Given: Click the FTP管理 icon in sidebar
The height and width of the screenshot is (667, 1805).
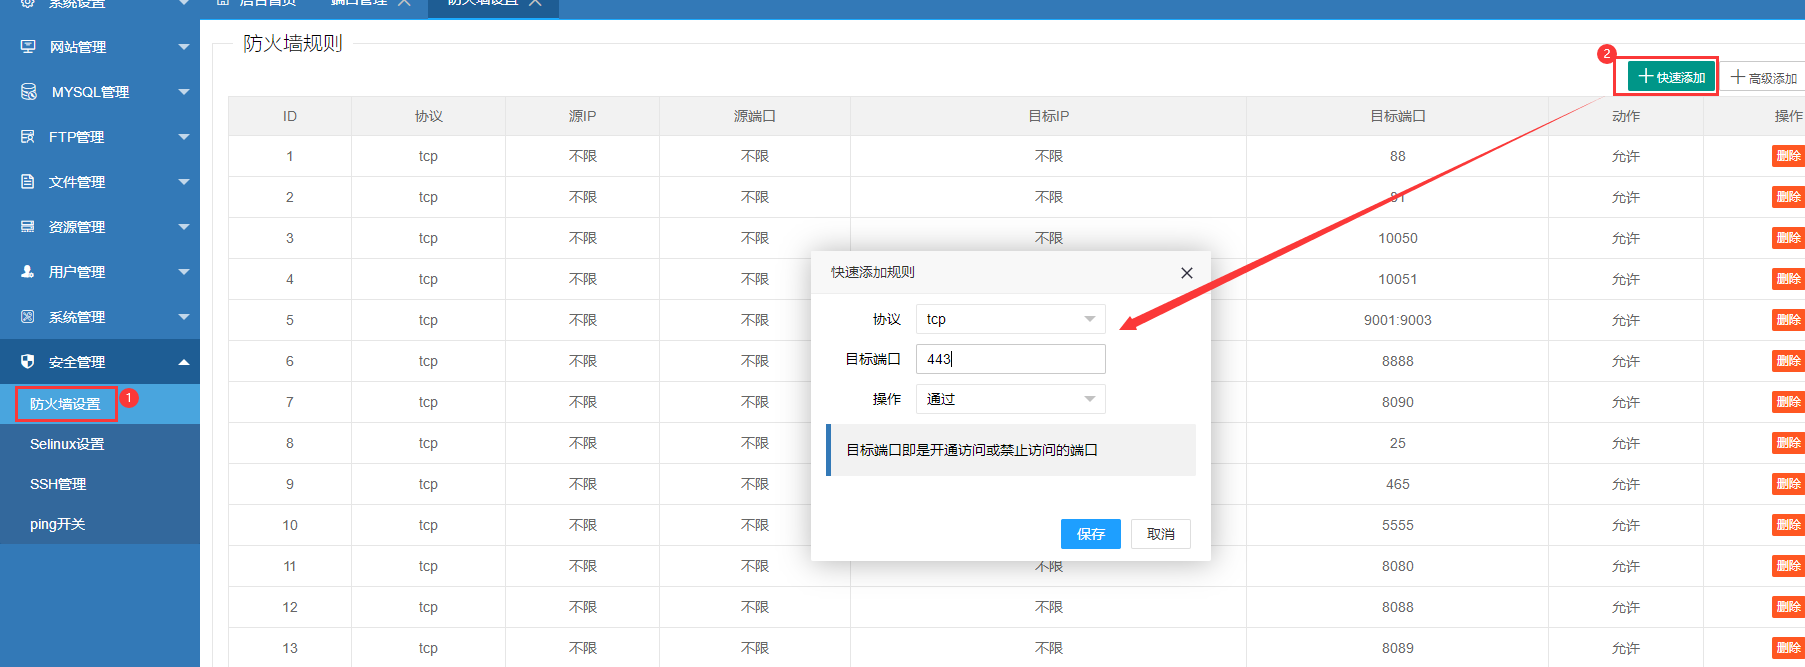Looking at the screenshot, I should pos(28,137).
